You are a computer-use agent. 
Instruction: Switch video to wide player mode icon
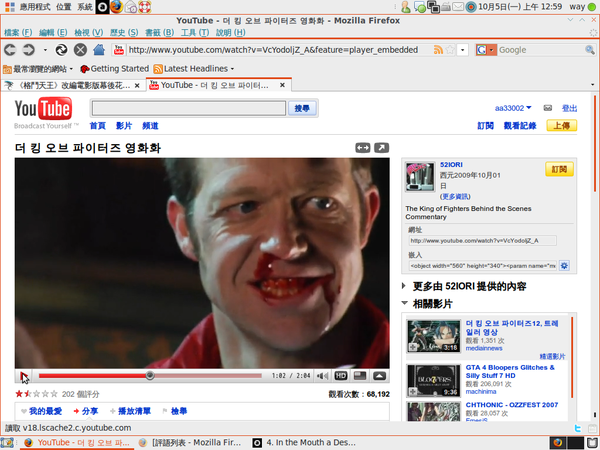[x=362, y=148]
